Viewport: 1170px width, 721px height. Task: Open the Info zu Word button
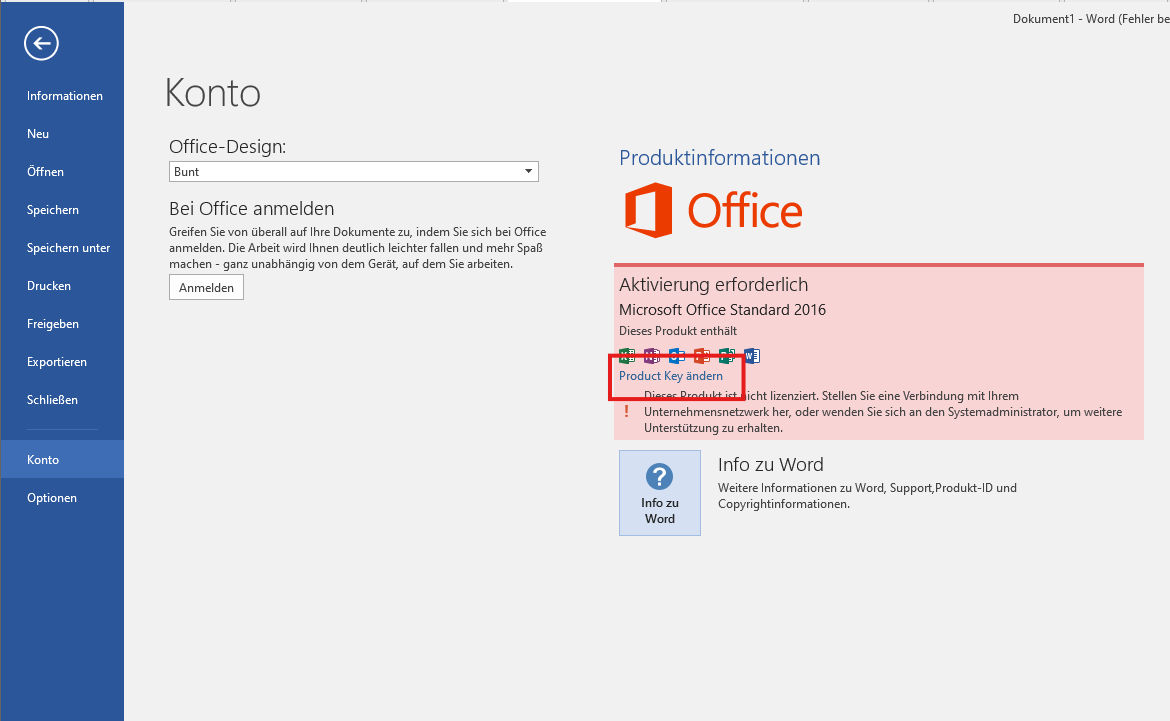(x=659, y=492)
